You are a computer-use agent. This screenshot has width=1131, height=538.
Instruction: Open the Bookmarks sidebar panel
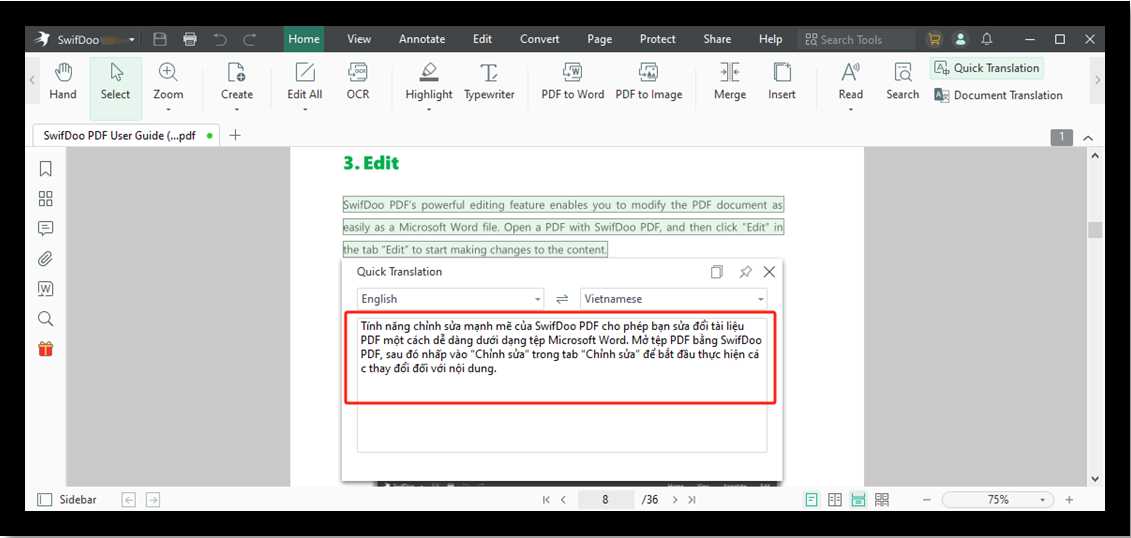(45, 169)
